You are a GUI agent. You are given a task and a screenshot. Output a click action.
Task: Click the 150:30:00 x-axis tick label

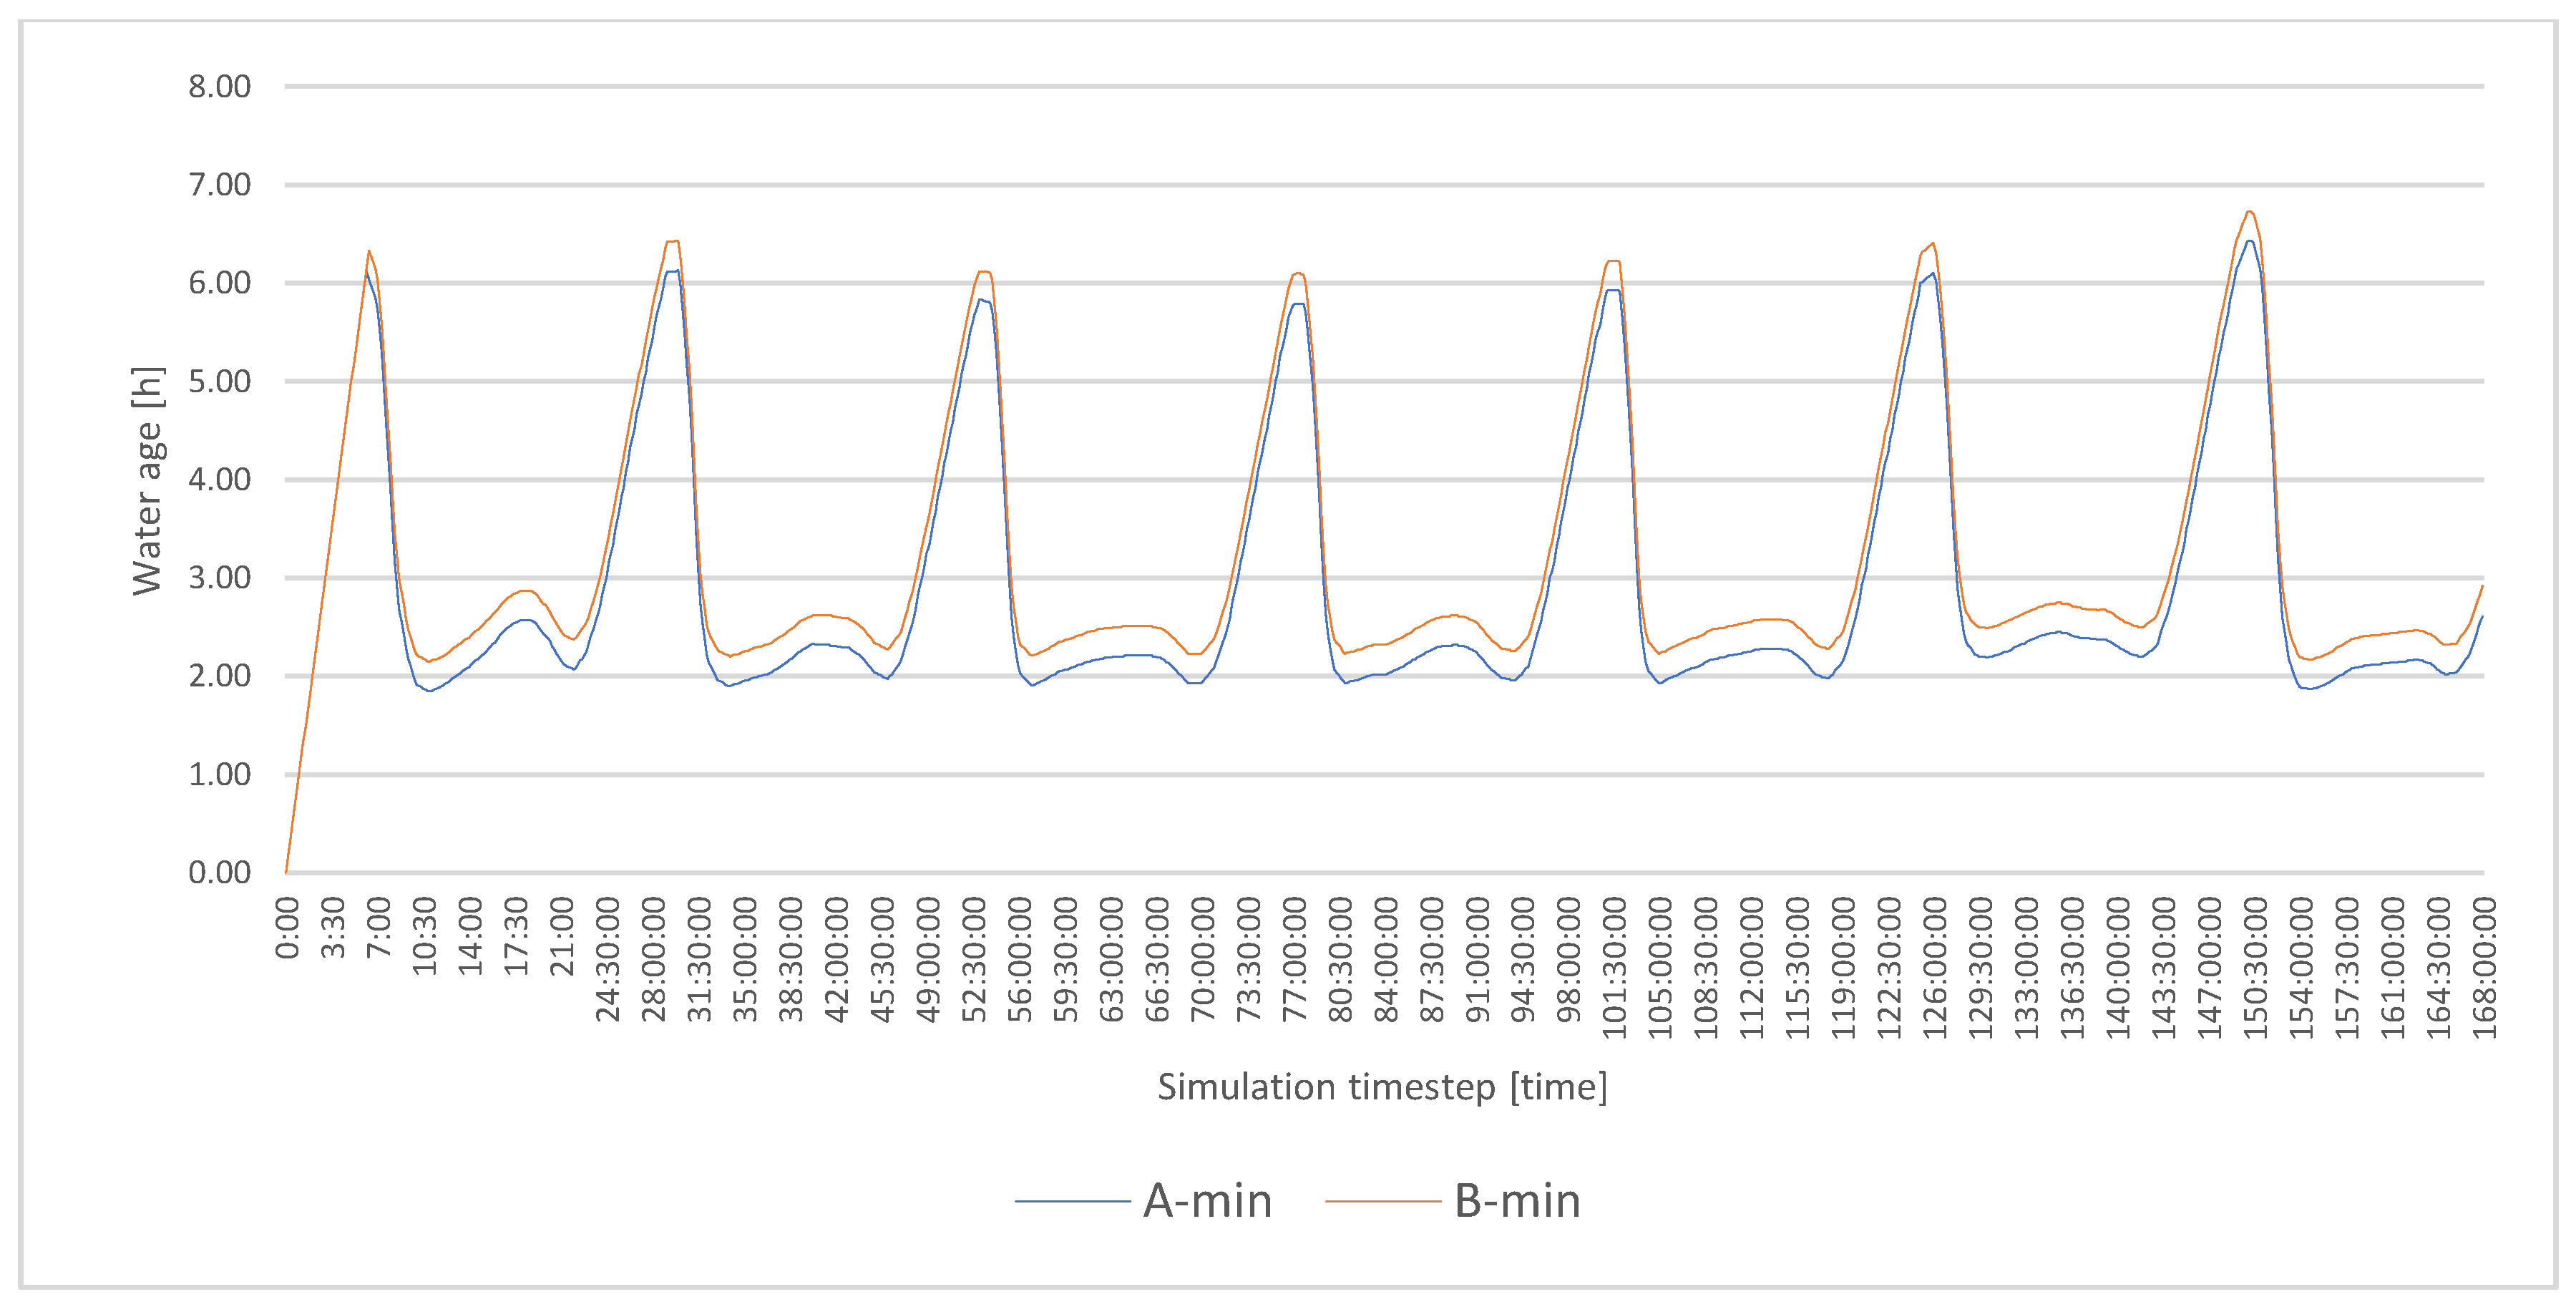pos(2255,966)
